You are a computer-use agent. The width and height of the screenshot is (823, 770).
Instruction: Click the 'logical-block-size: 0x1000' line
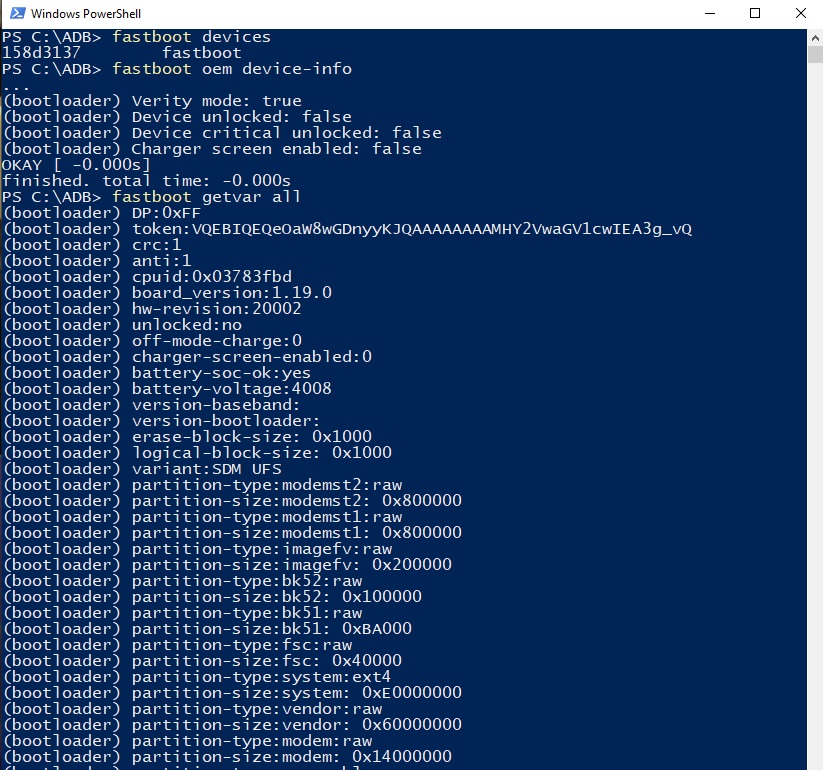[x=197, y=453]
